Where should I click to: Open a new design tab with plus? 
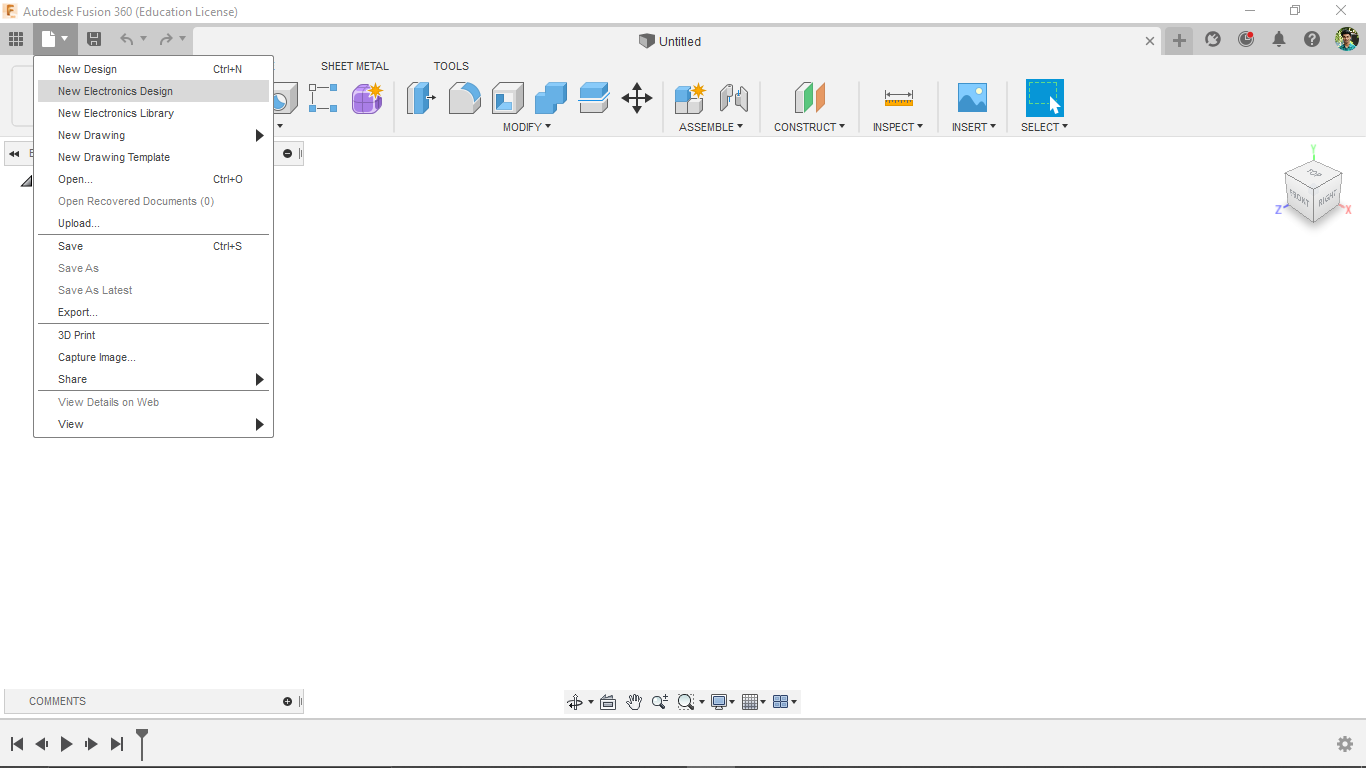click(x=1179, y=40)
